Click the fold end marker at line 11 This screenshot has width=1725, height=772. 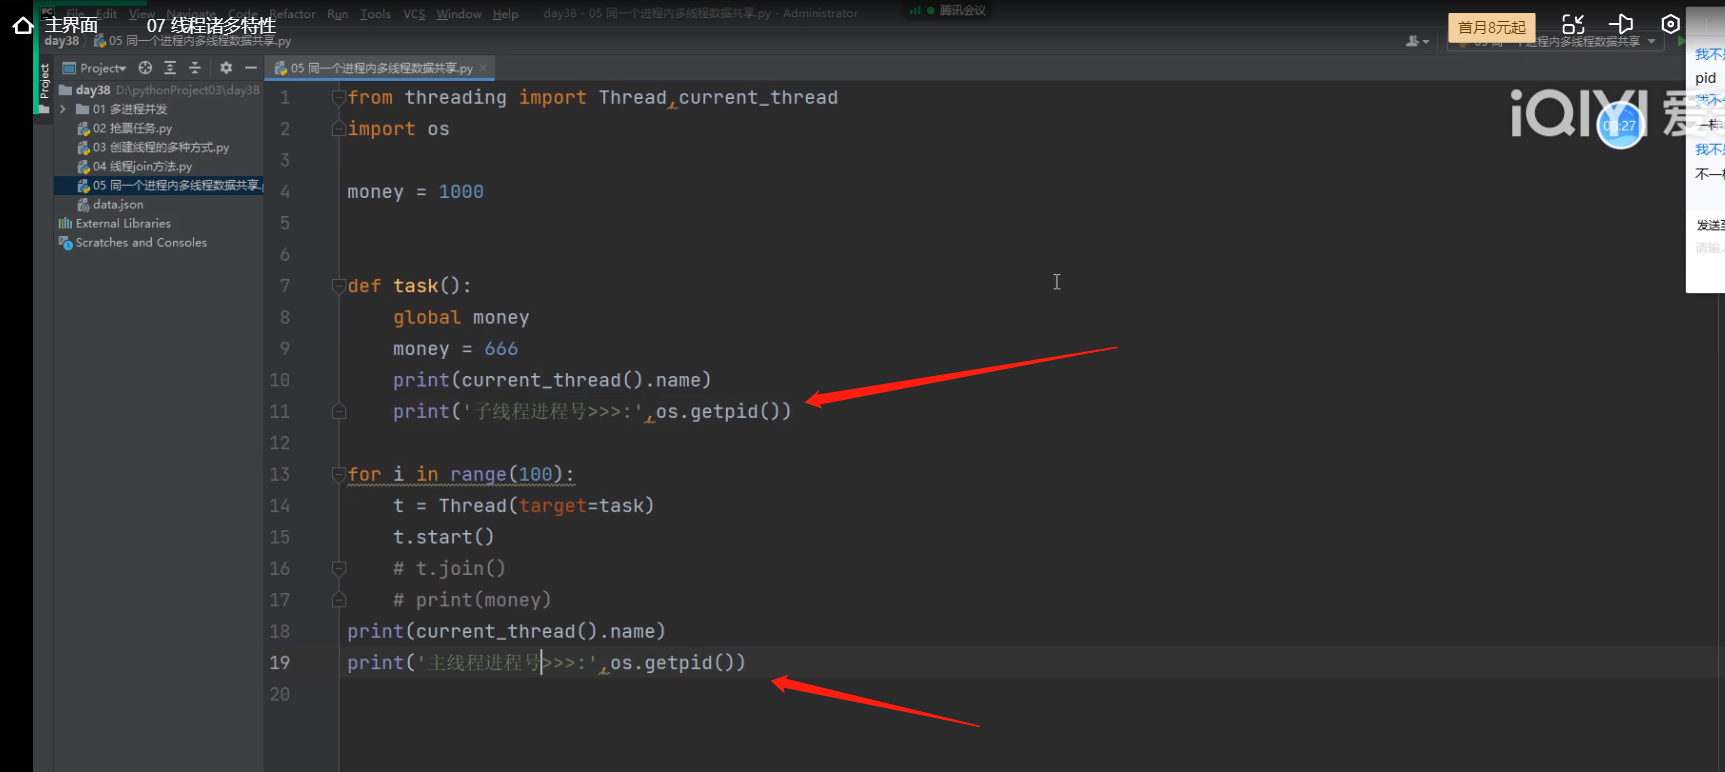(x=339, y=411)
